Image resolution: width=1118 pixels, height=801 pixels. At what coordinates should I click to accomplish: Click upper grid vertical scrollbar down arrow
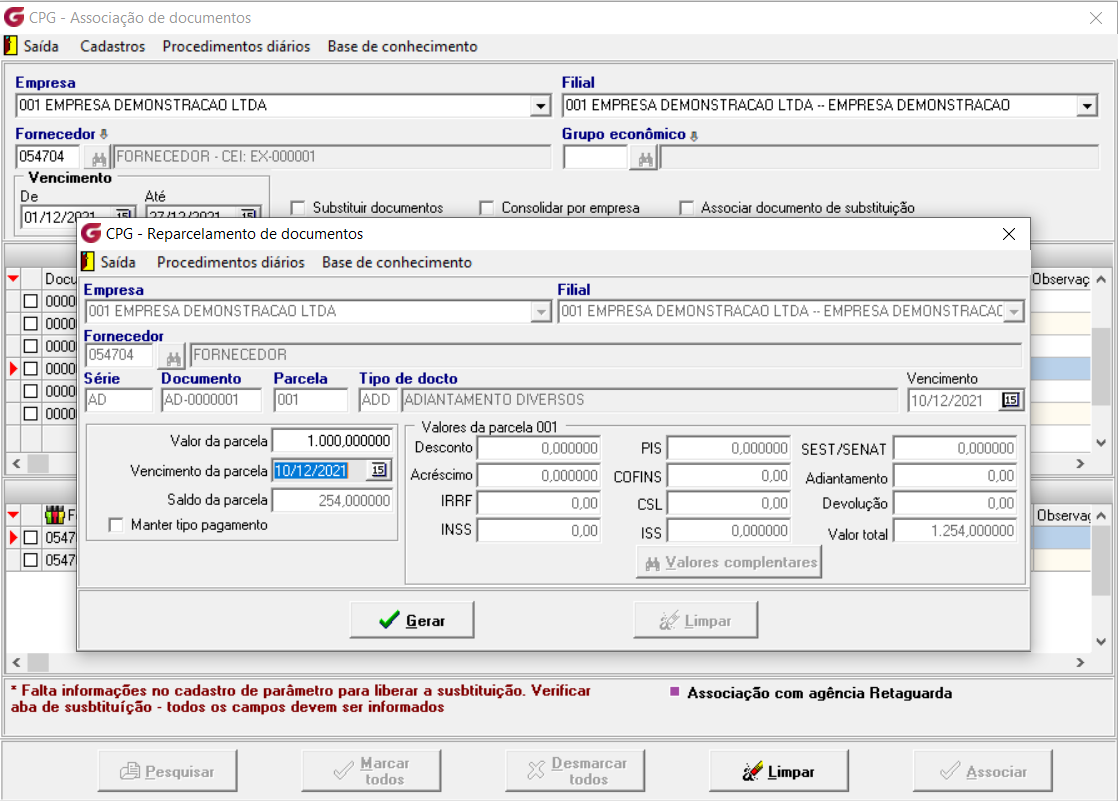[1101, 443]
